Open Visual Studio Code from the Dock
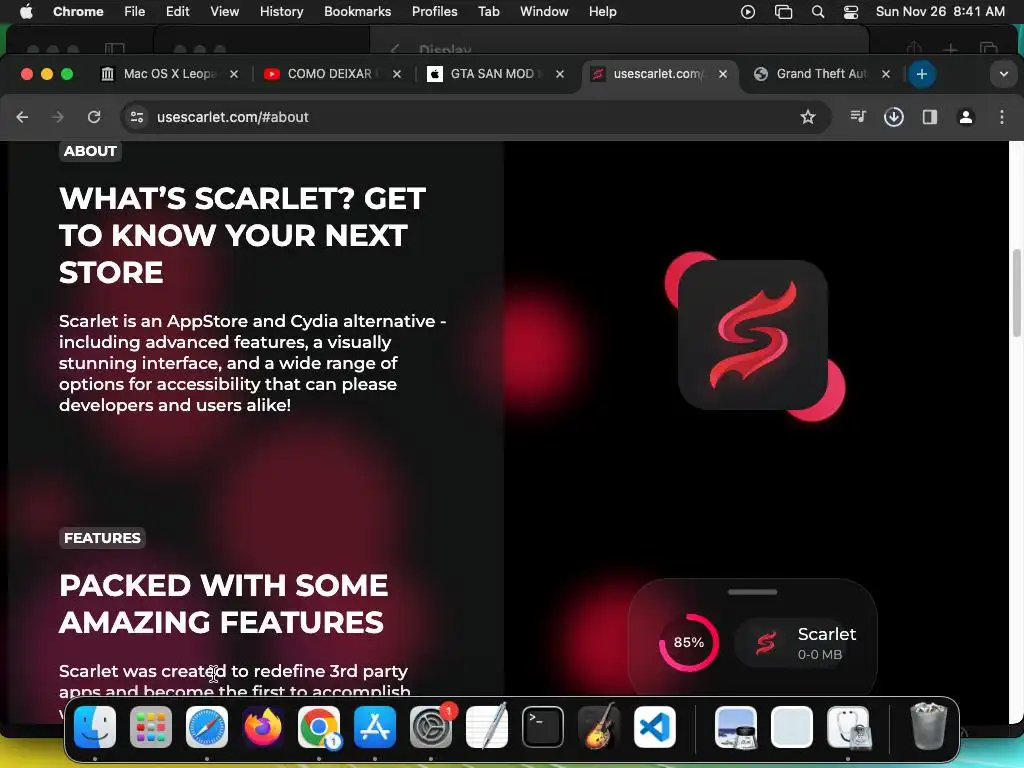Screen dimensions: 1024x768 tap(655, 727)
